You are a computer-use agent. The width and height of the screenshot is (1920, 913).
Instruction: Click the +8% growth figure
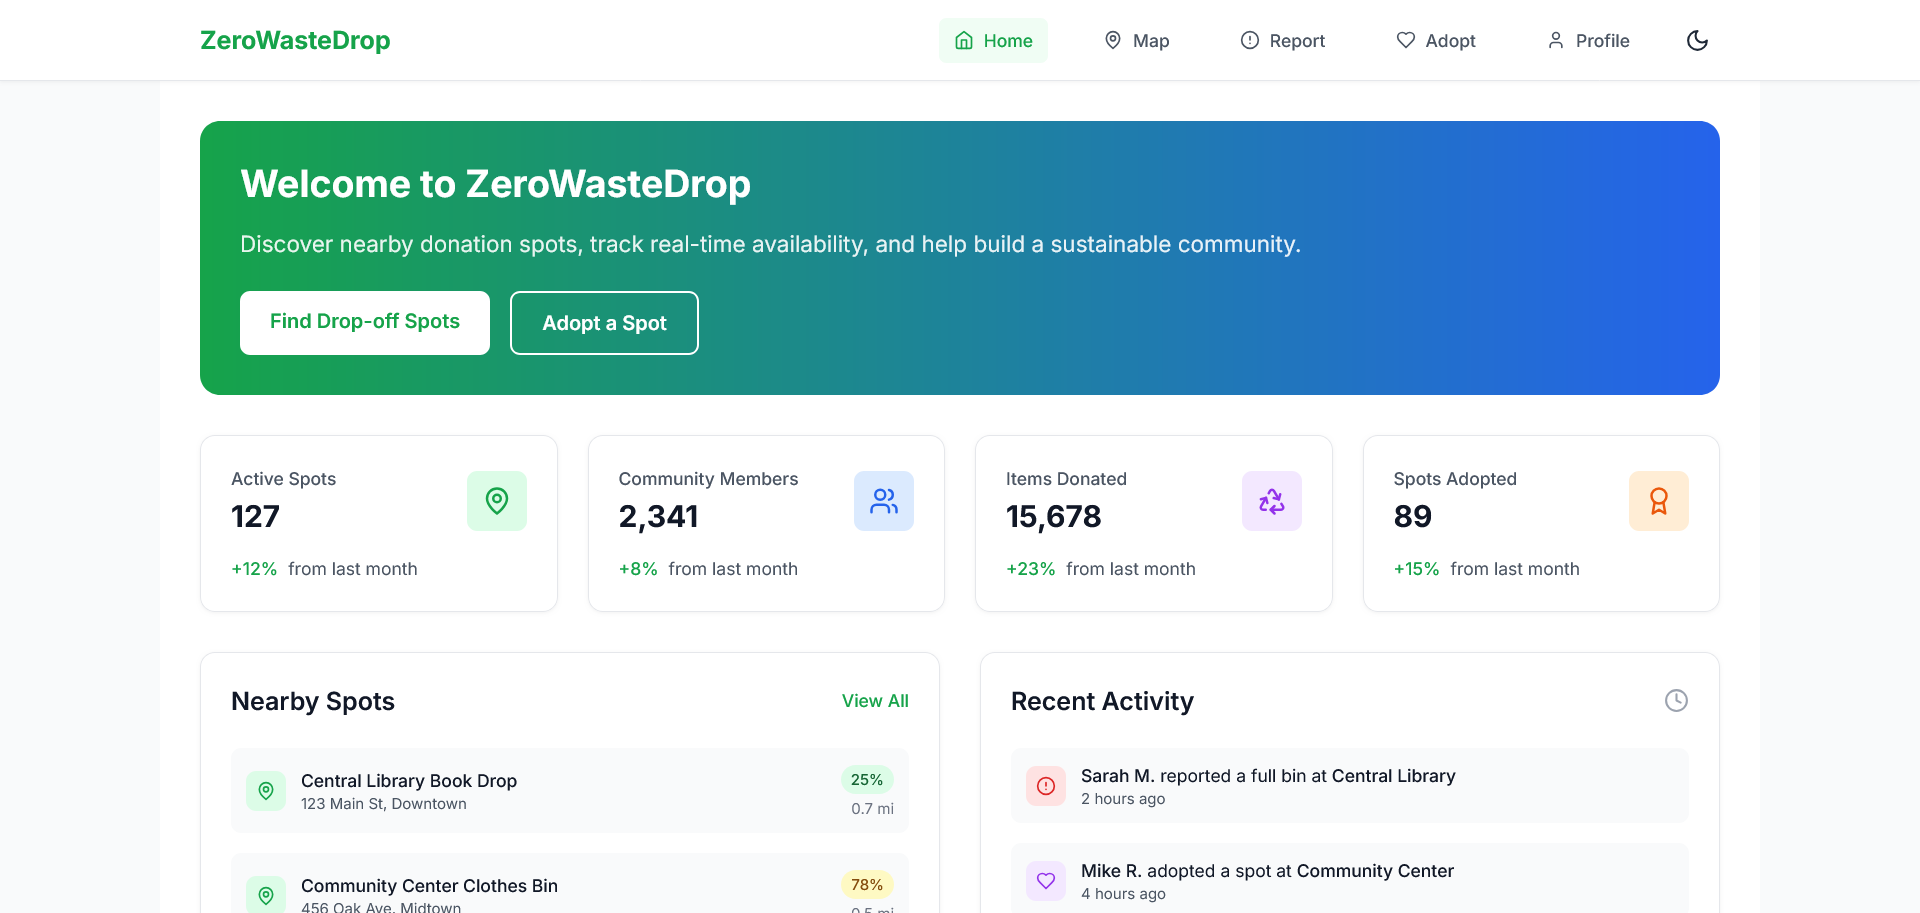[638, 569]
